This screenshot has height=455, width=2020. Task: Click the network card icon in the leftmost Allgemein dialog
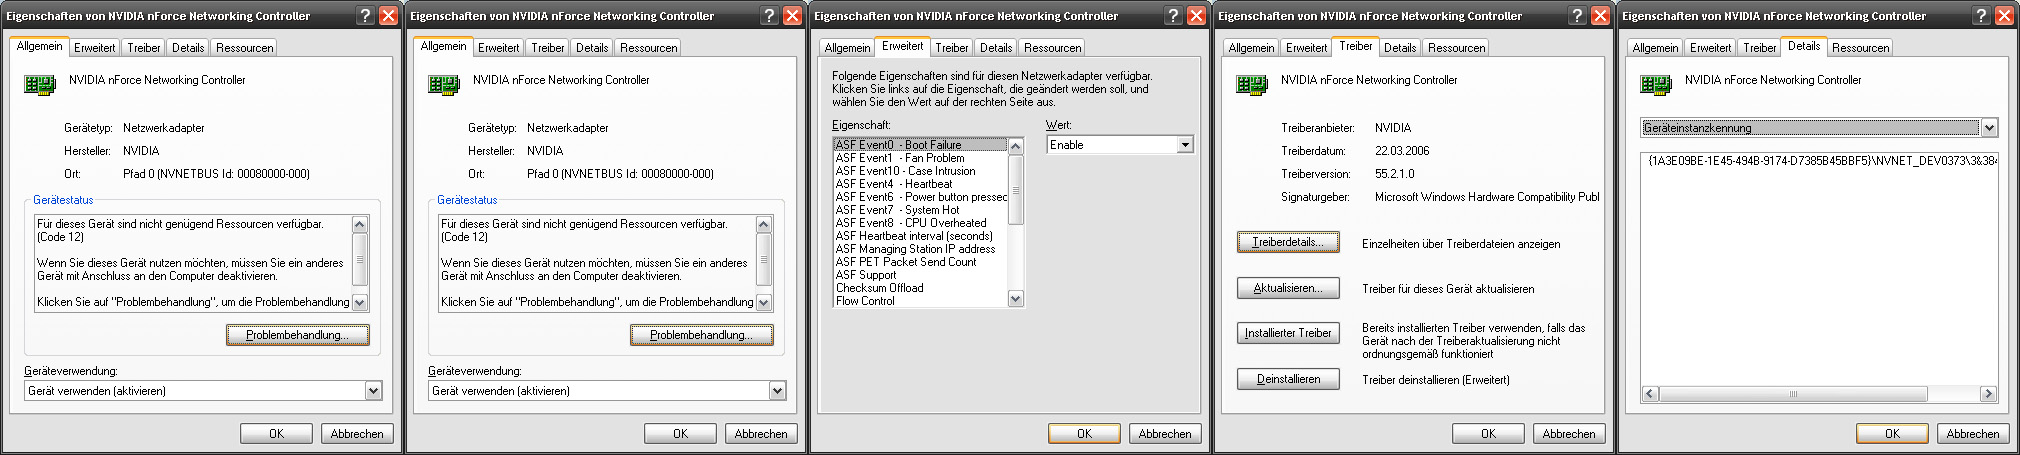pyautogui.click(x=39, y=85)
